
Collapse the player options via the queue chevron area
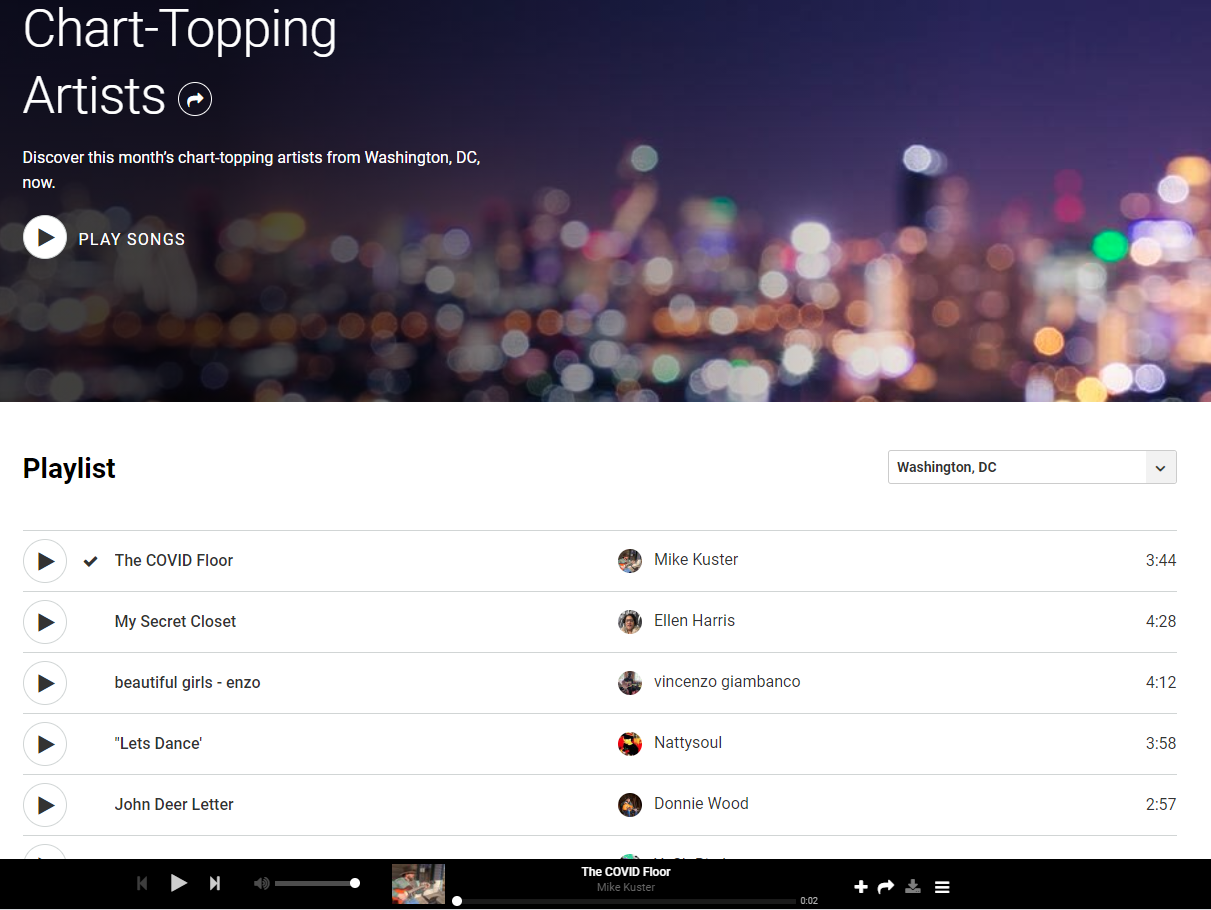[942, 886]
